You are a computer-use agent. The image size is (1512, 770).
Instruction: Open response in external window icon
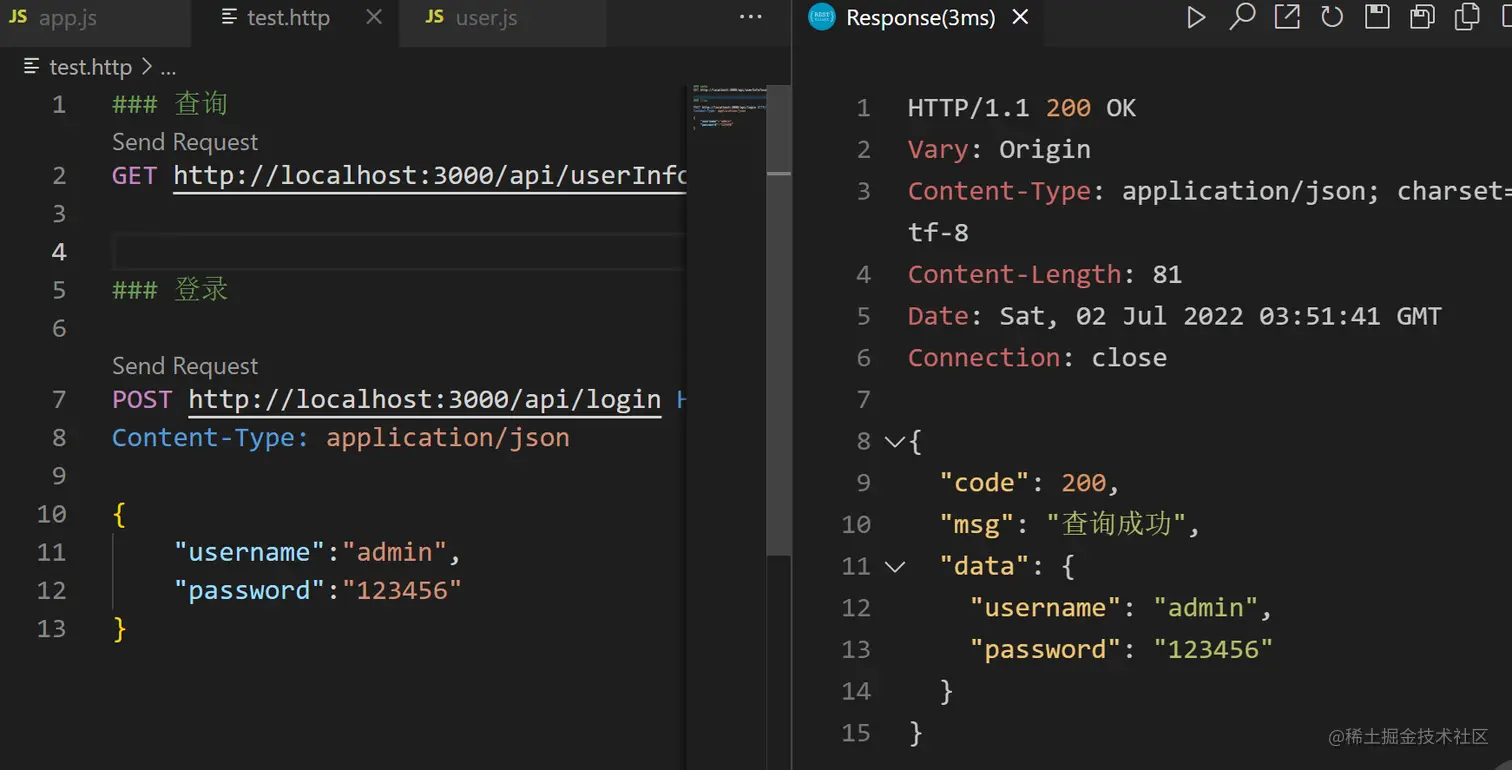pos(1287,17)
